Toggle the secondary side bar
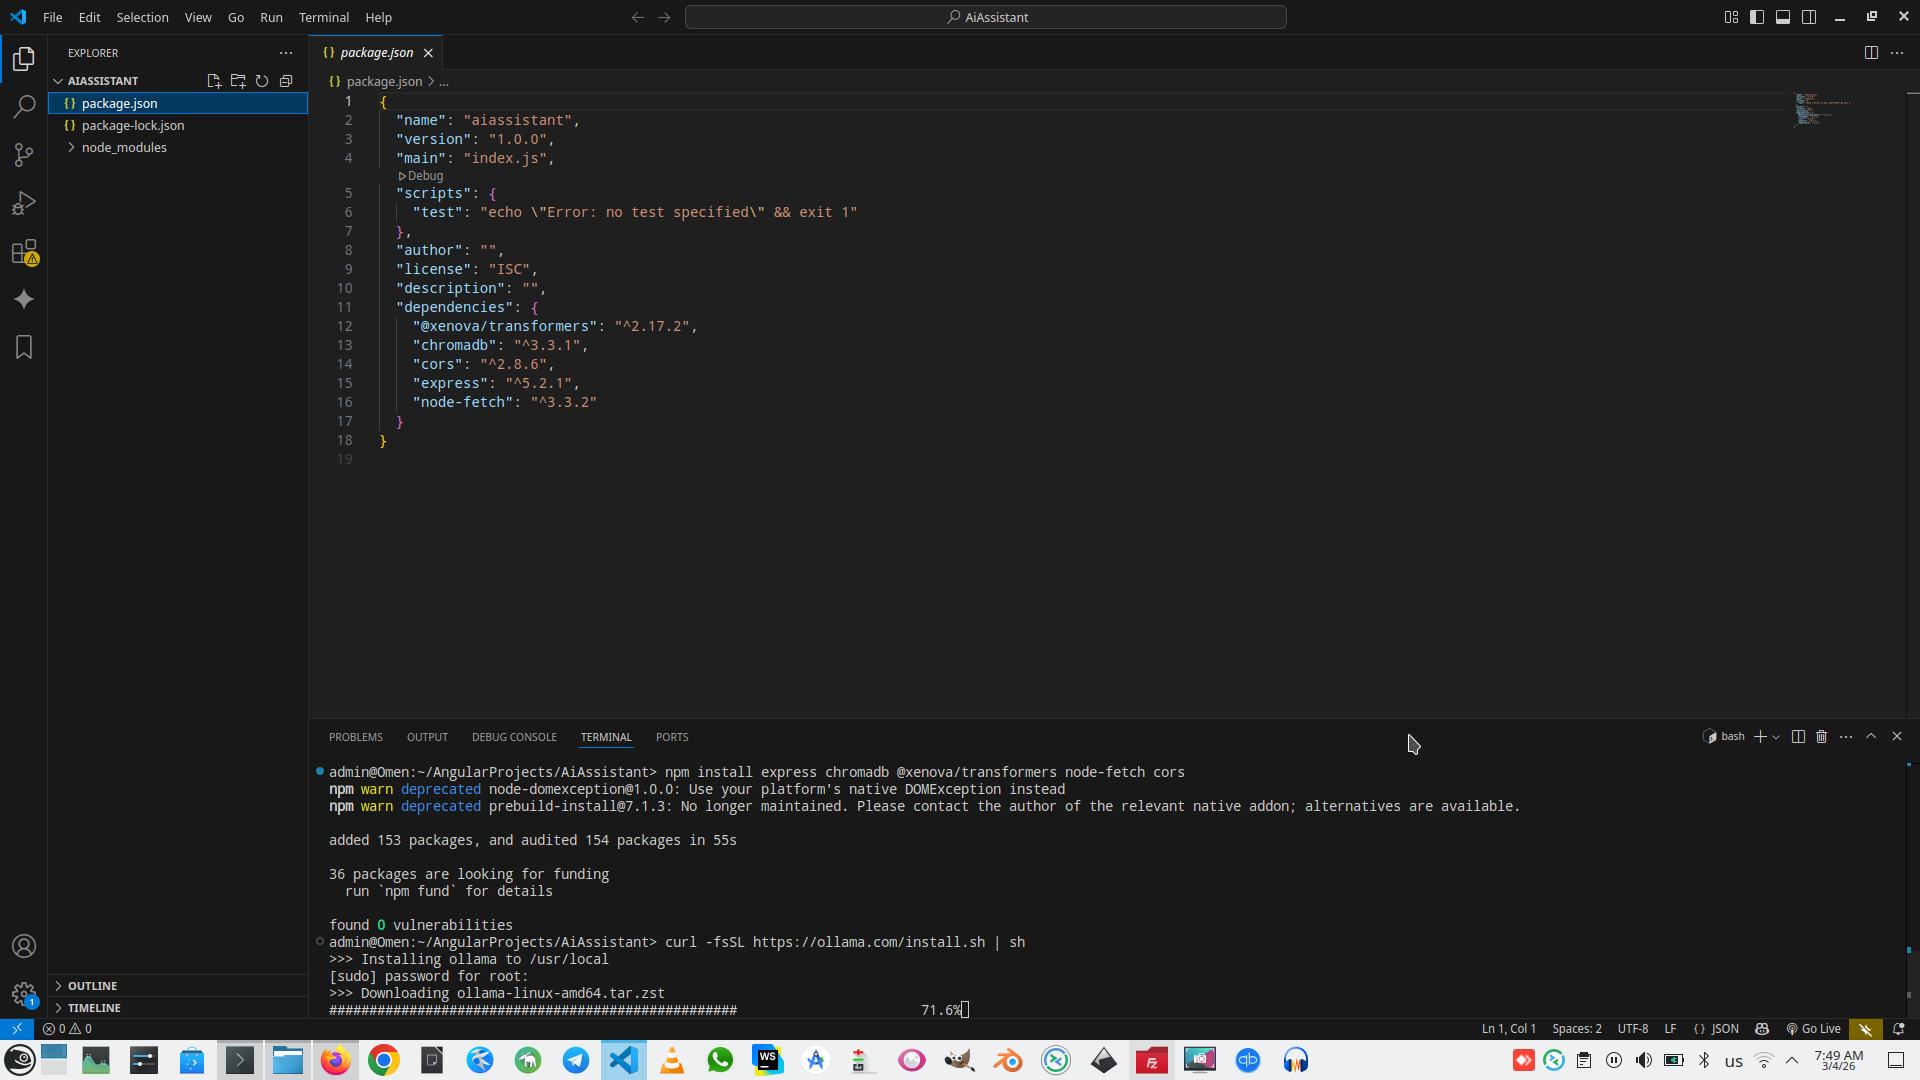This screenshot has height=1080, width=1920. click(x=1809, y=17)
